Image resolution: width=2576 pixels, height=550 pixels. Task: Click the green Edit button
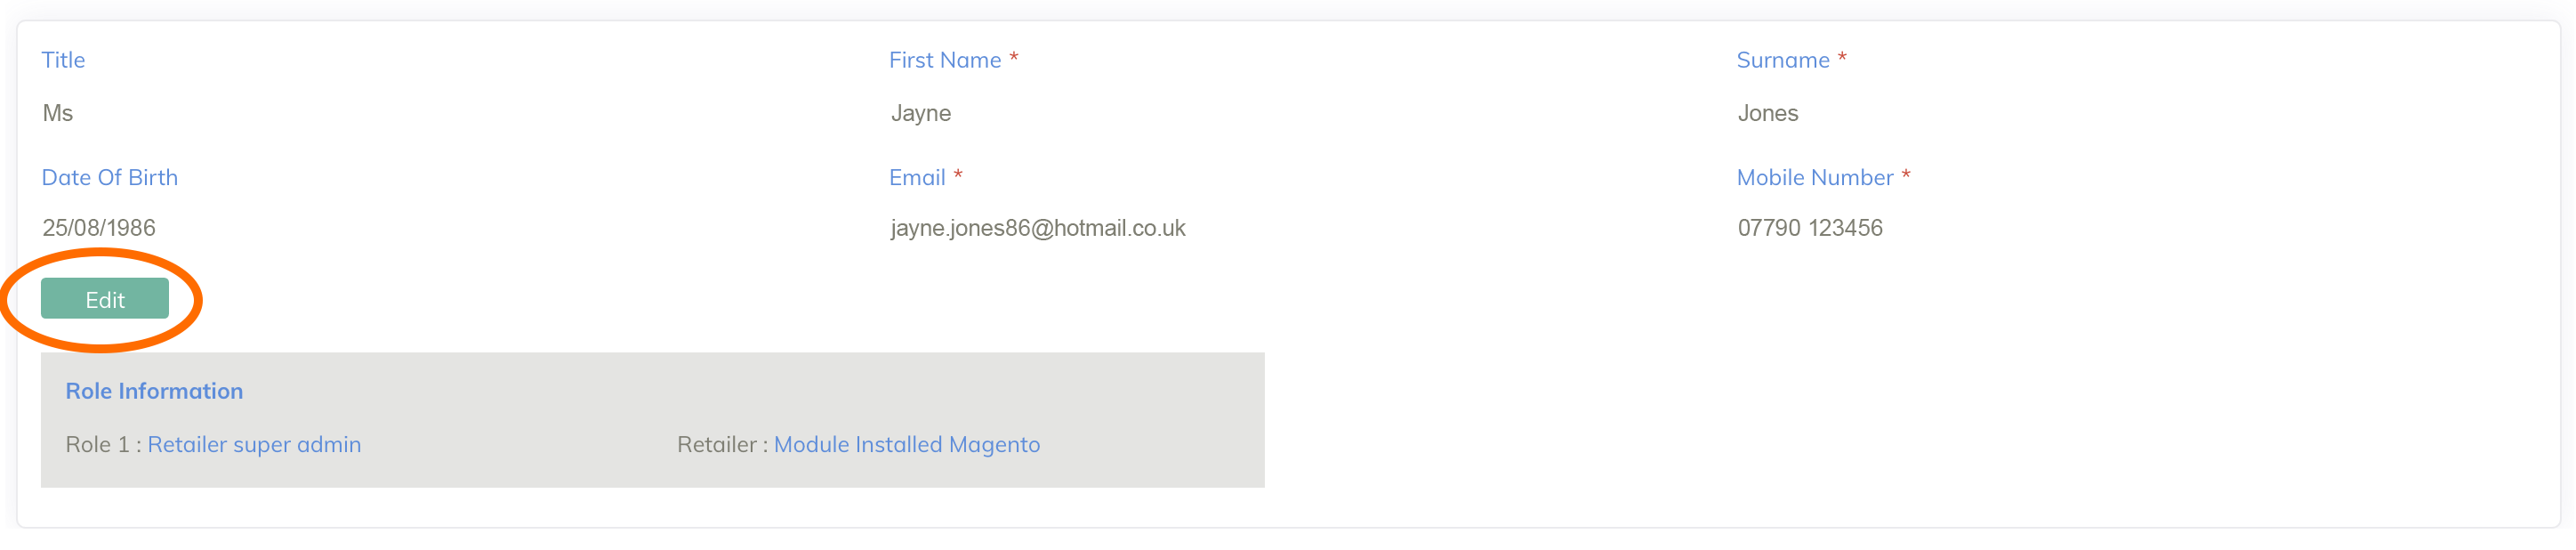point(104,299)
